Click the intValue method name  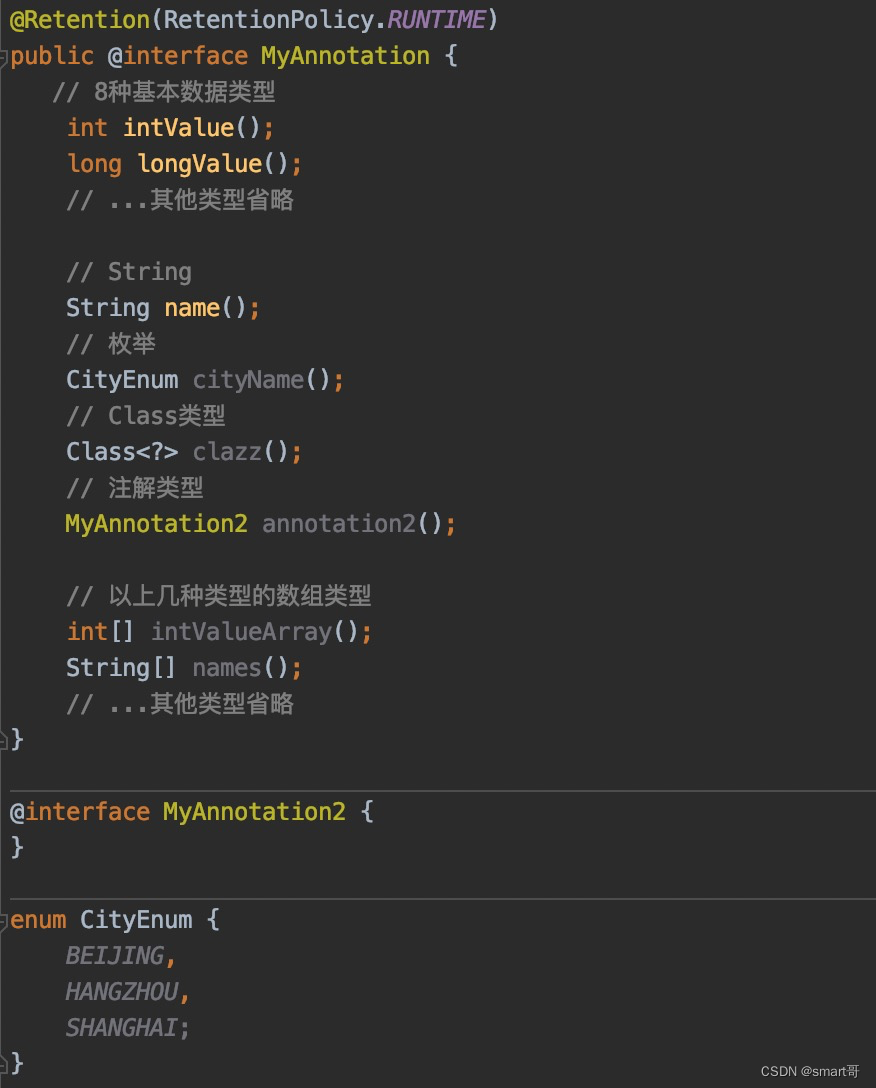pos(178,128)
